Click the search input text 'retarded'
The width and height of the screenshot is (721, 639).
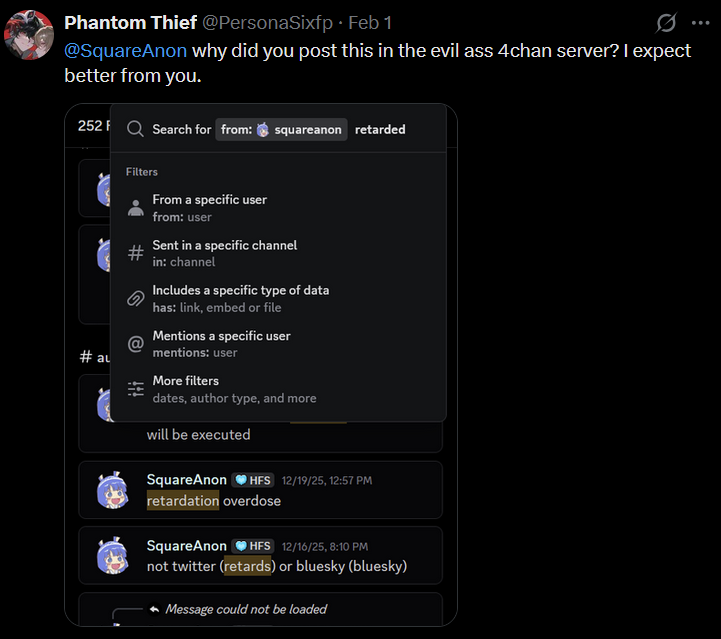pyautogui.click(x=380, y=129)
